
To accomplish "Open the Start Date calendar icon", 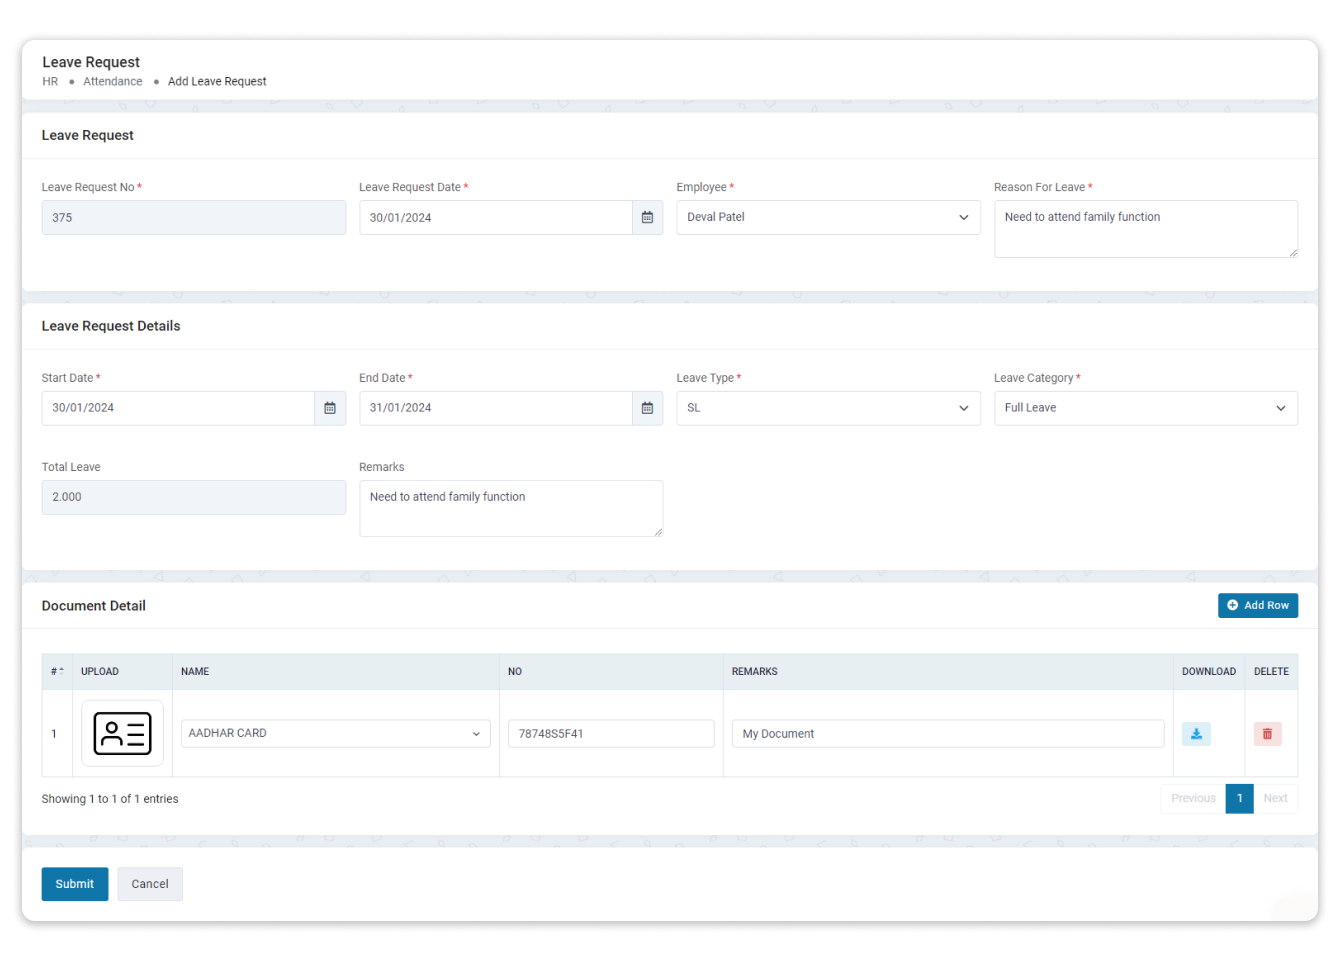I will [x=330, y=408].
